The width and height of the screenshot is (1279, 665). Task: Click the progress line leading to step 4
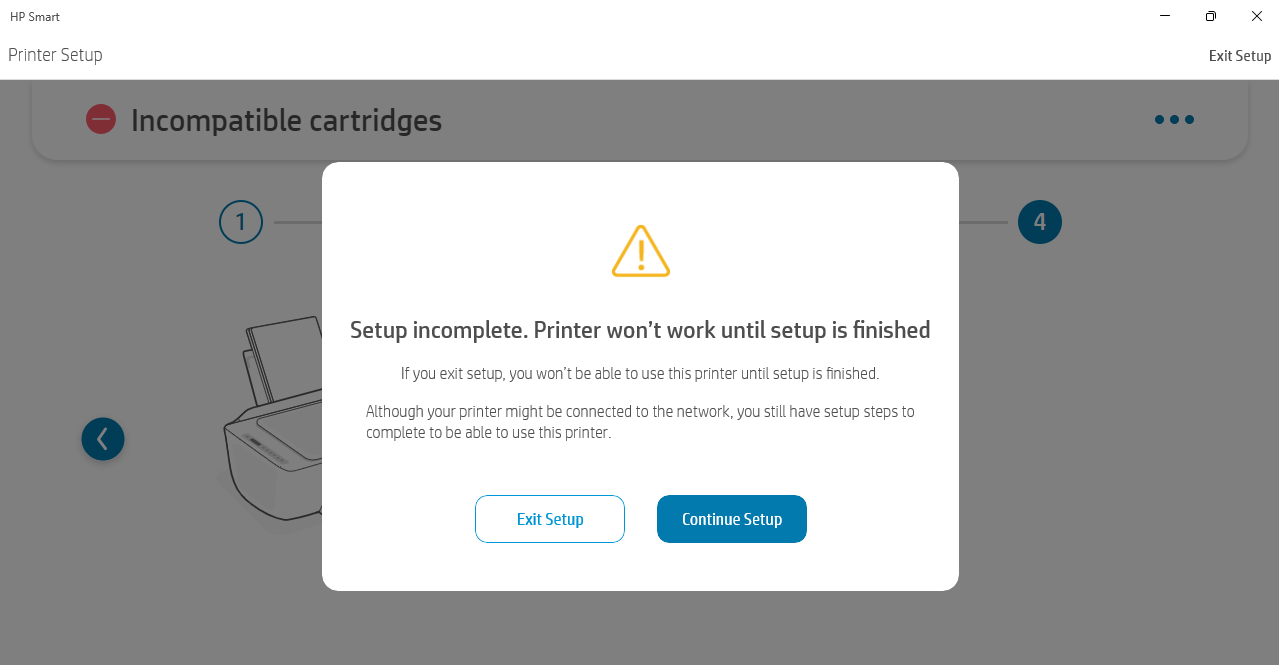[983, 222]
